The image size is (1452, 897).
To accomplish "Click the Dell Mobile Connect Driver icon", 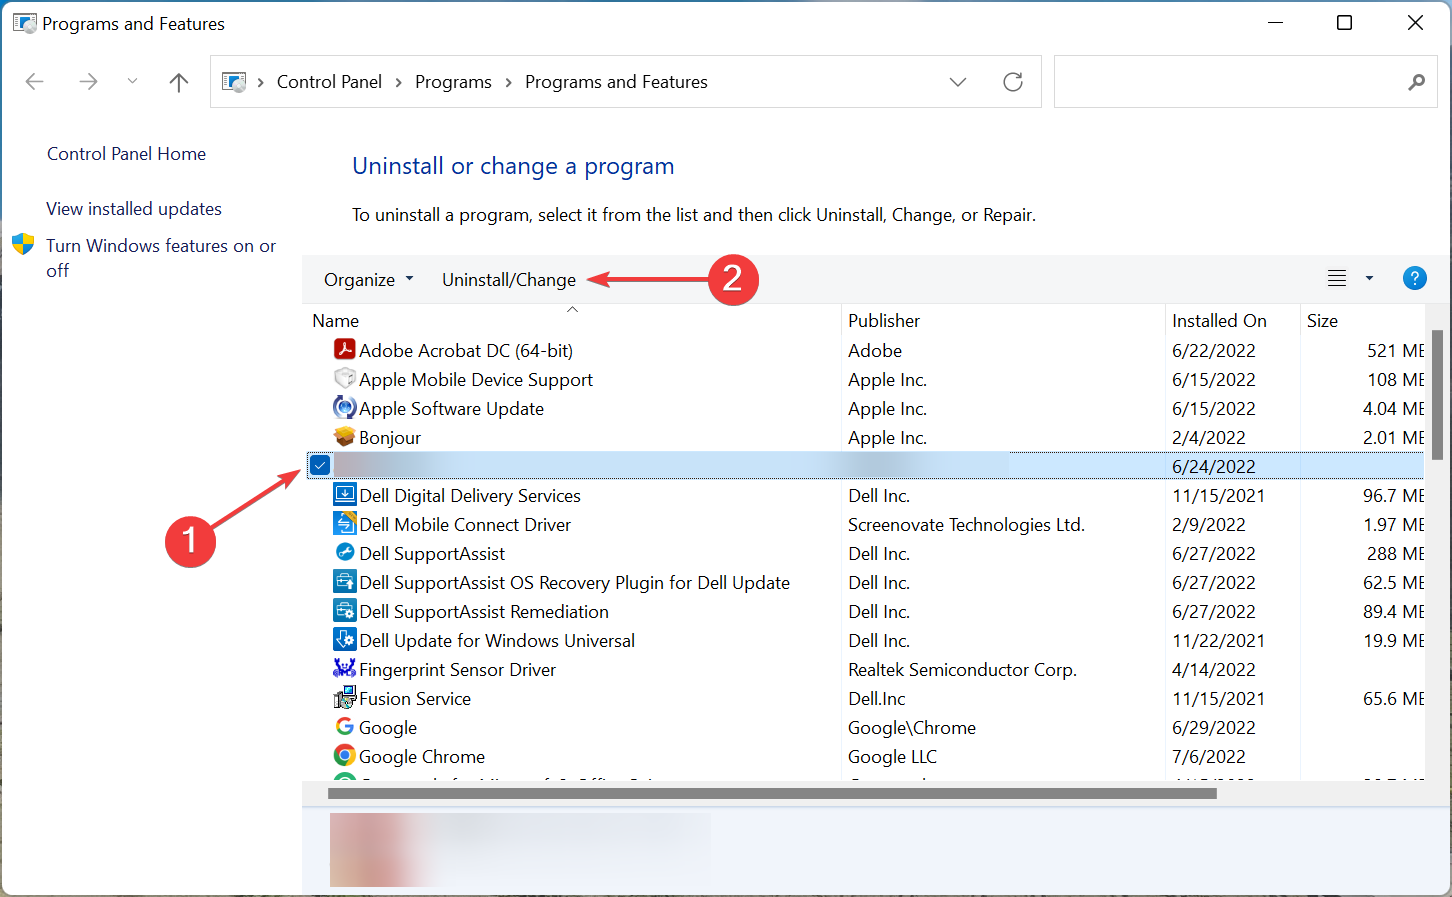I will [344, 523].
